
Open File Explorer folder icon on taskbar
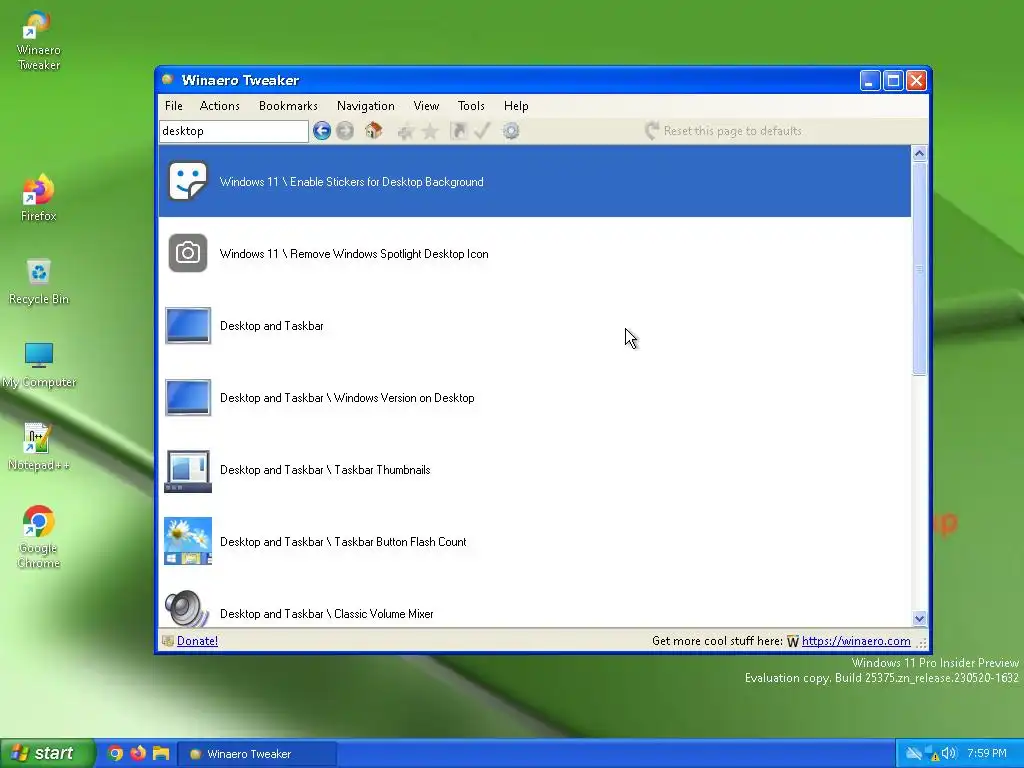pyautogui.click(x=161, y=754)
